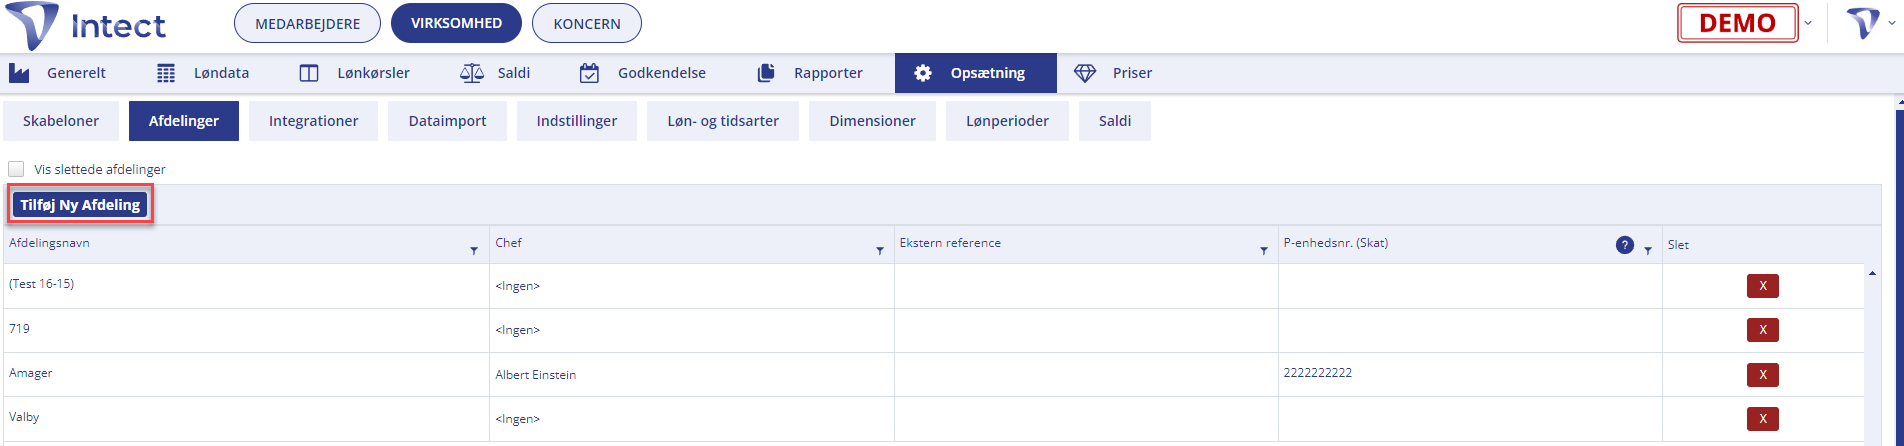Viewport: 1904px width, 446px height.
Task: Select the MEDARBEJDERE pill button
Action: 307,24
